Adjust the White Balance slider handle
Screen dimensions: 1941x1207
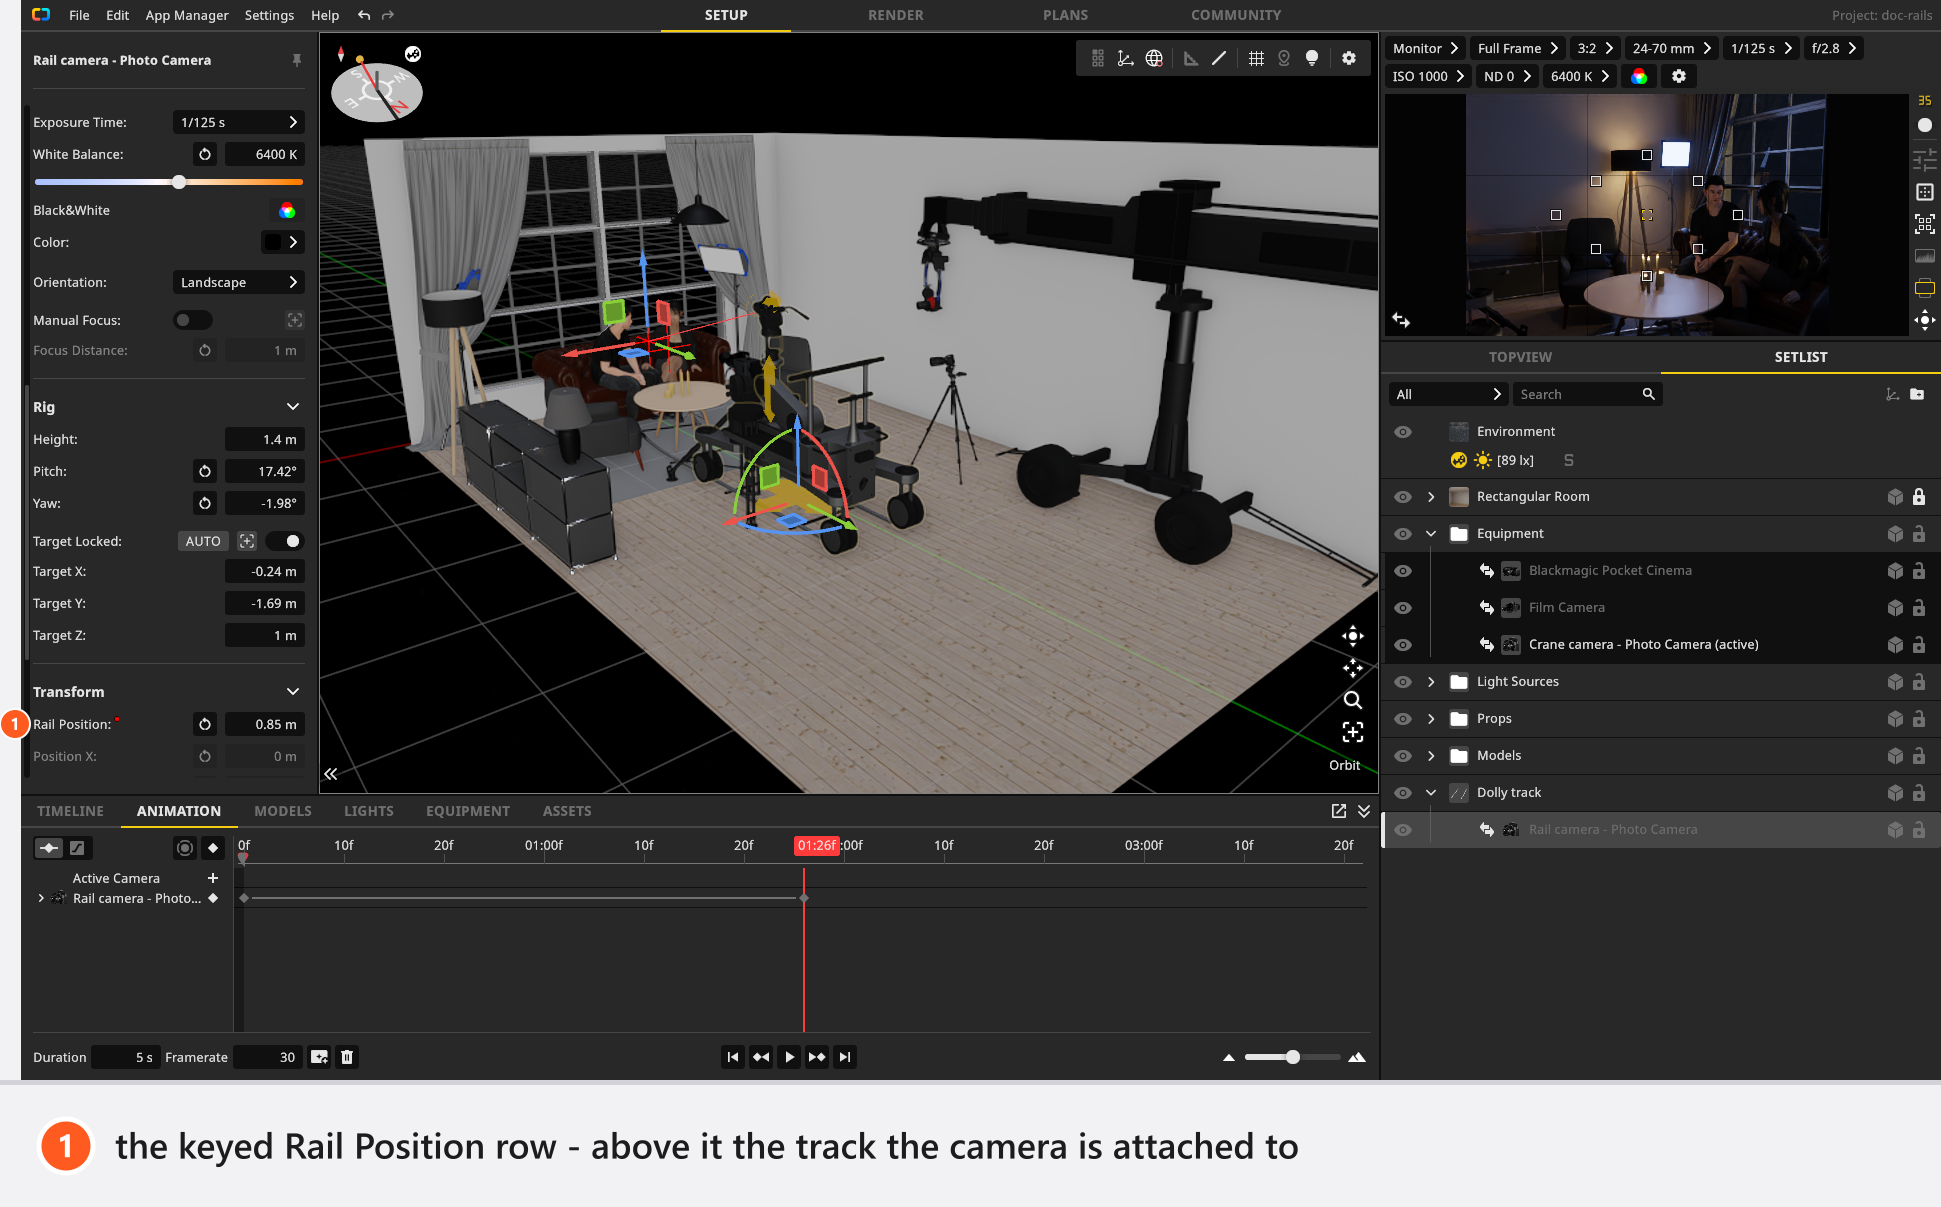[179, 182]
